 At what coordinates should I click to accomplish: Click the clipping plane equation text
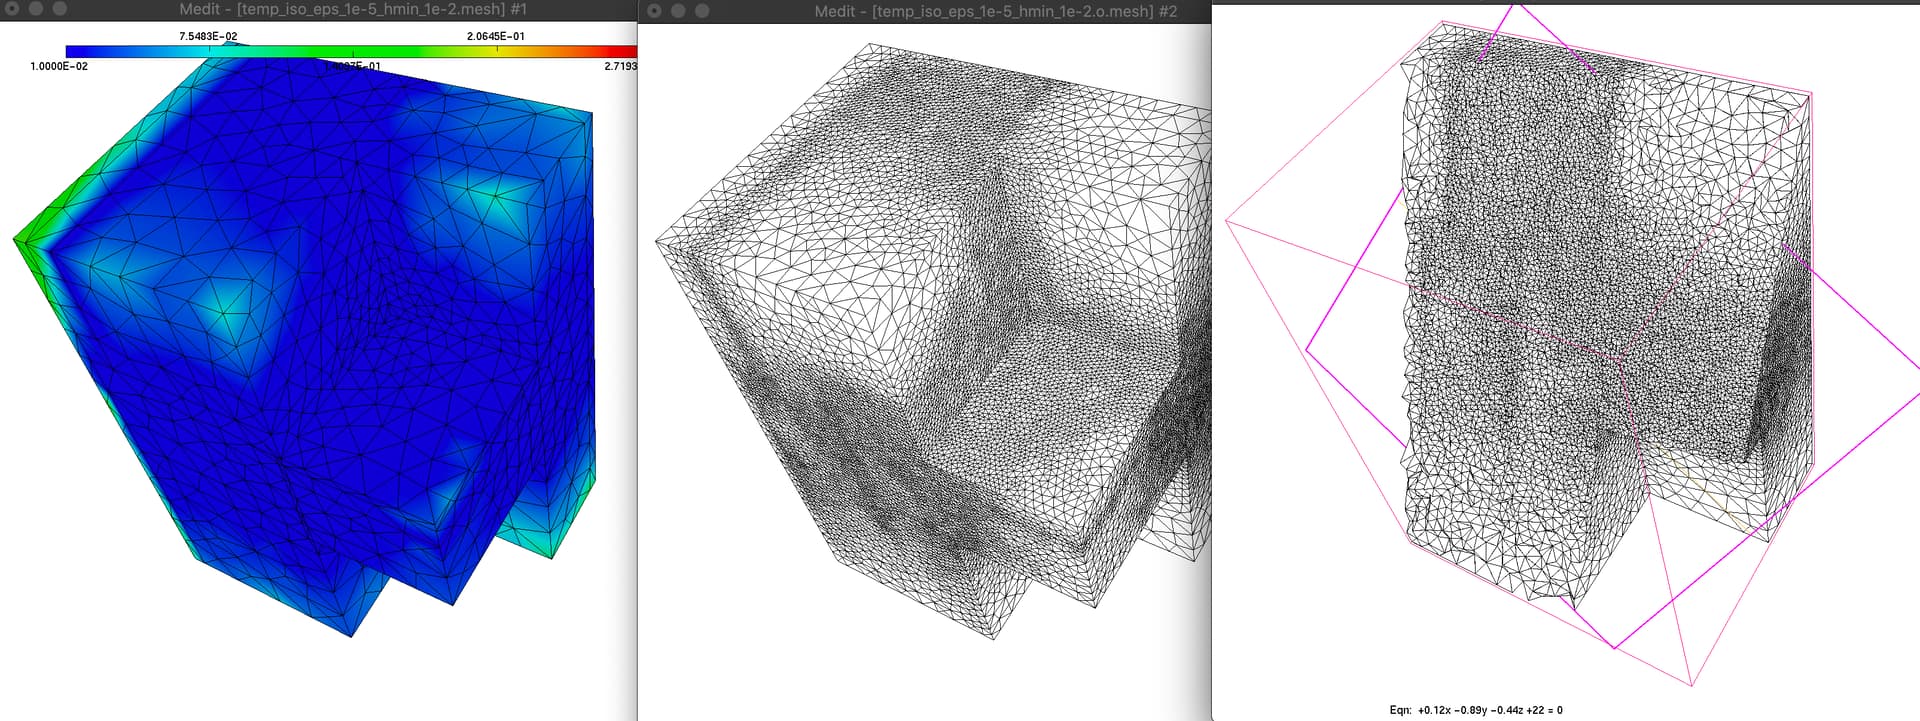tap(1476, 710)
